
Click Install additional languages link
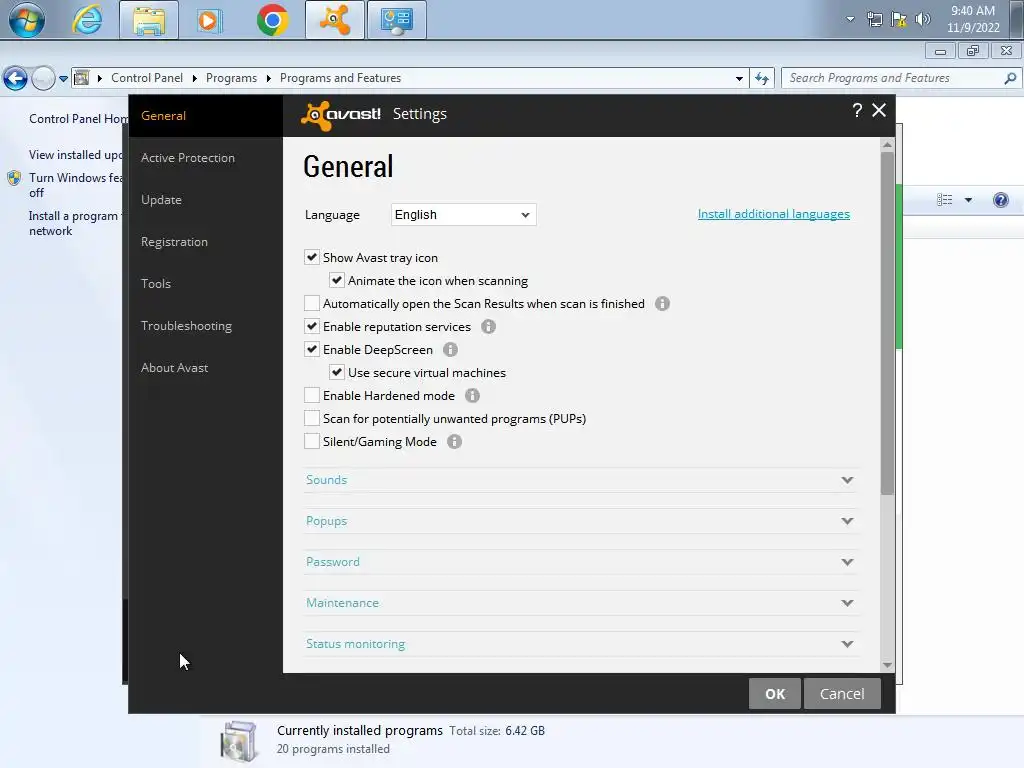774,214
